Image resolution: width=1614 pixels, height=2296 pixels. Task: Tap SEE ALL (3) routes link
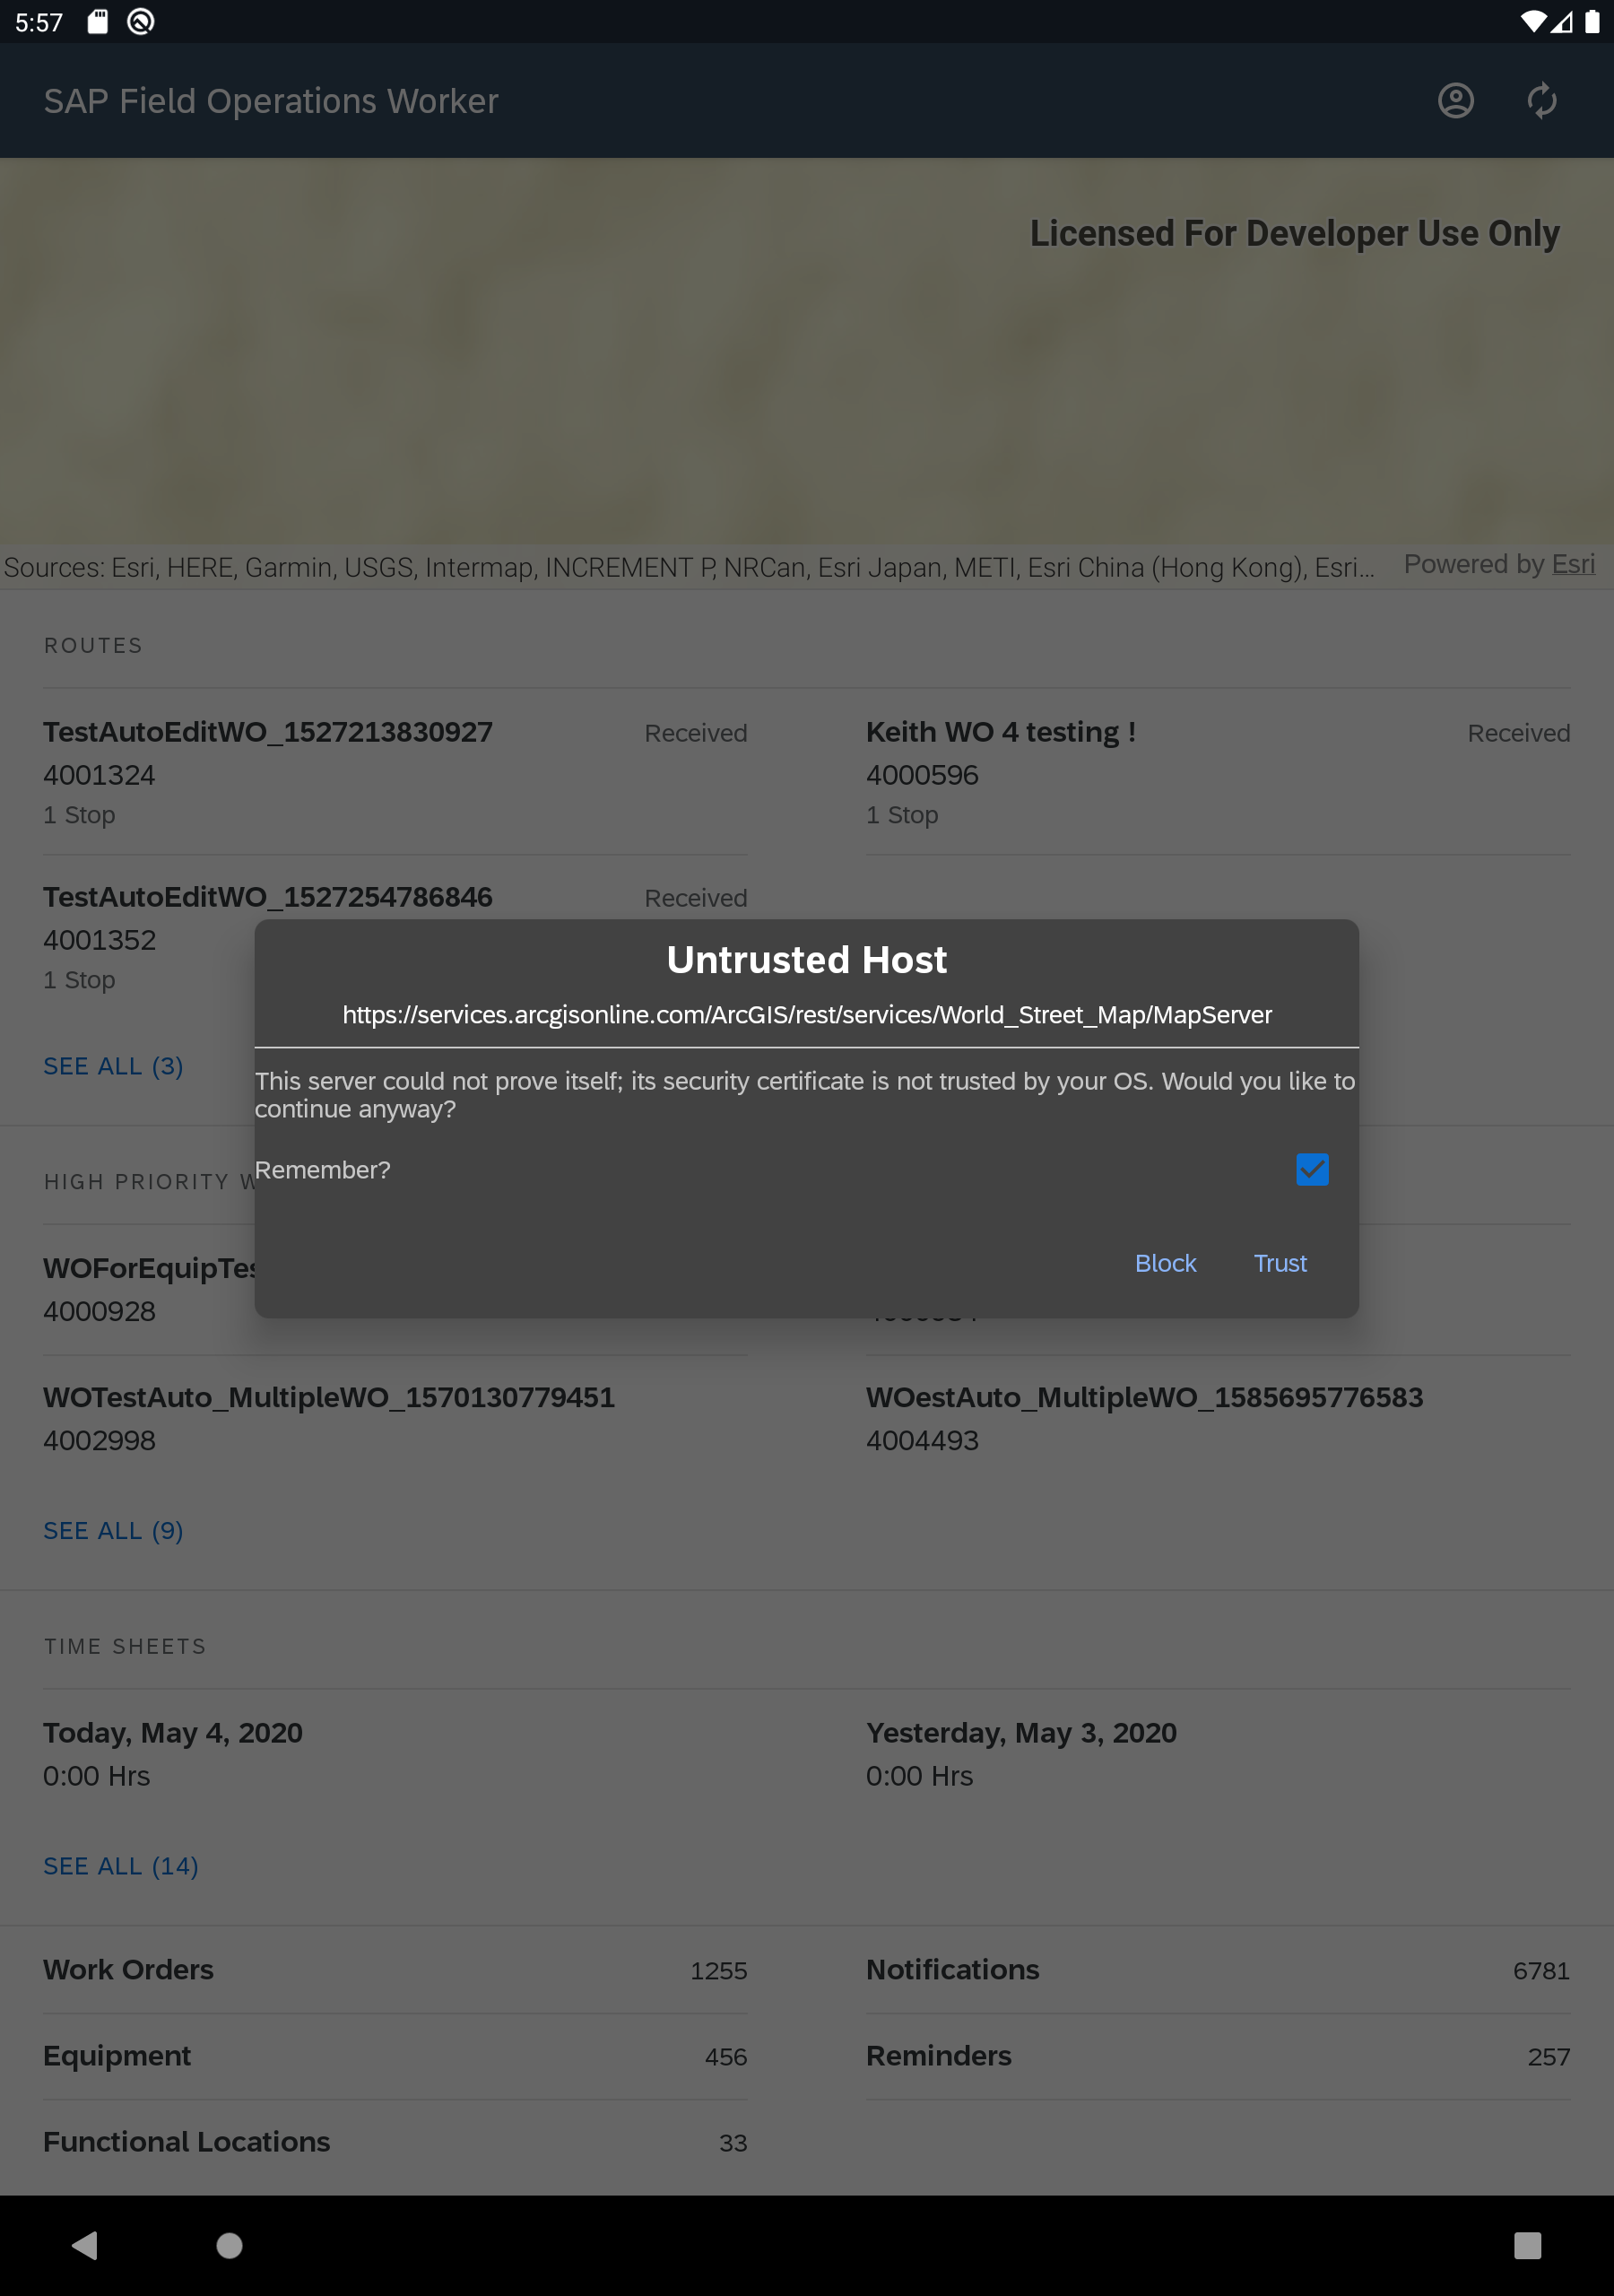113,1066
